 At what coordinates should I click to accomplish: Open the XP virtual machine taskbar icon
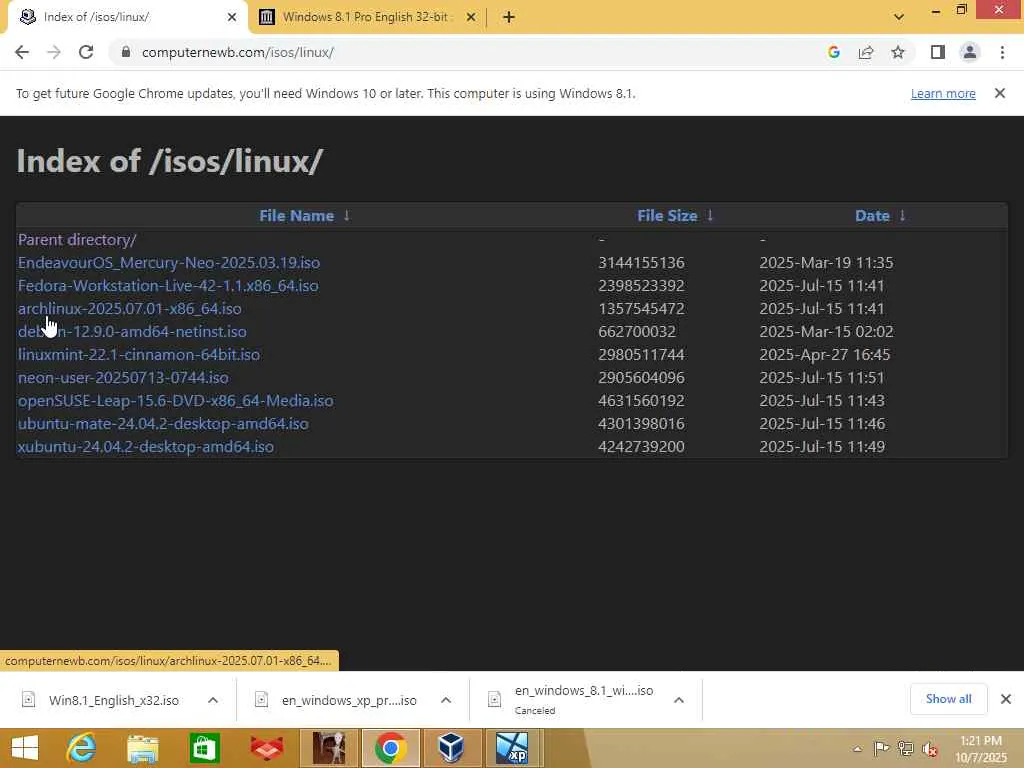pos(512,748)
